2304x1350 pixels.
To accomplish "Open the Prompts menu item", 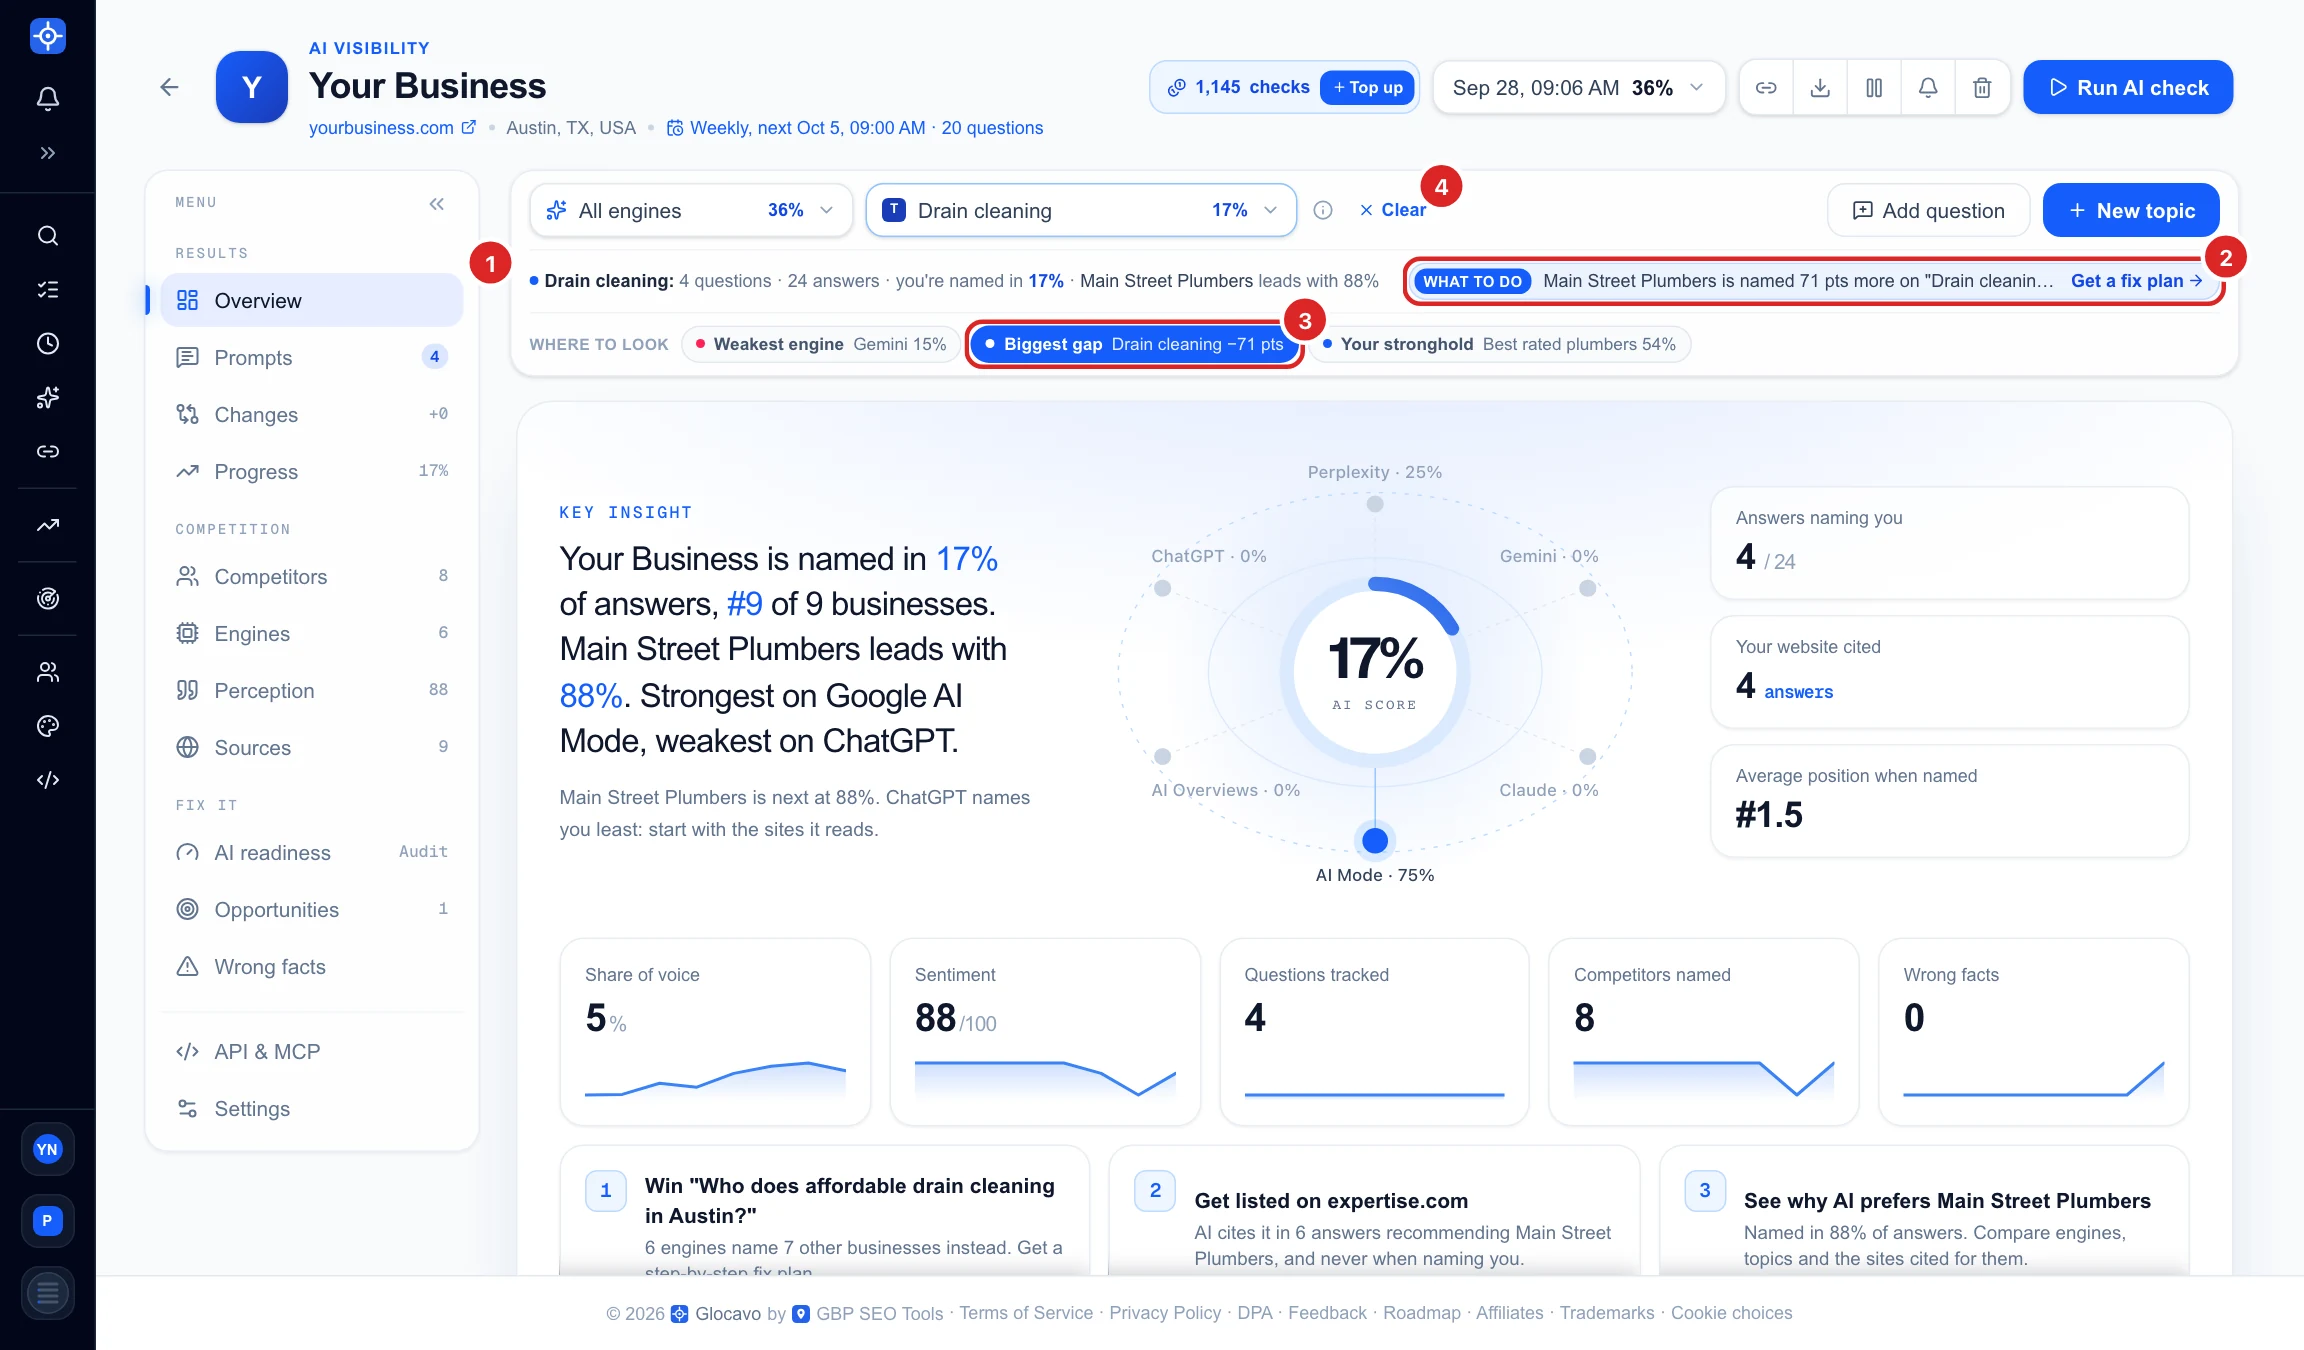I will [312, 358].
